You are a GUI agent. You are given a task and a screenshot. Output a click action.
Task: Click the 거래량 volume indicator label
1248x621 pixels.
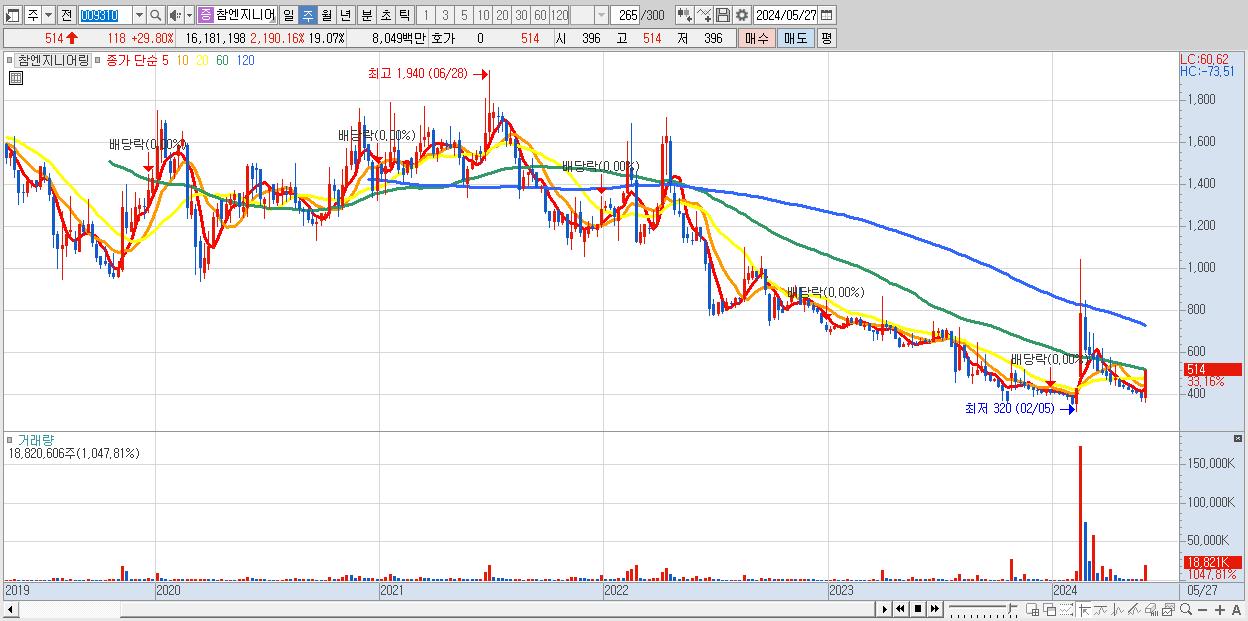tap(34, 439)
